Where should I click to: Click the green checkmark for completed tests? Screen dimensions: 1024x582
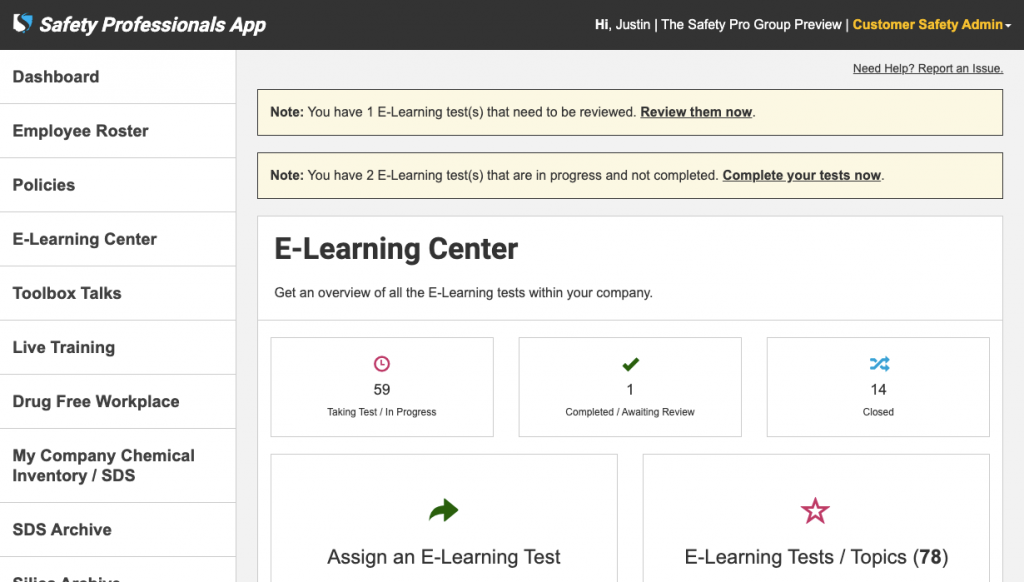[629, 363]
